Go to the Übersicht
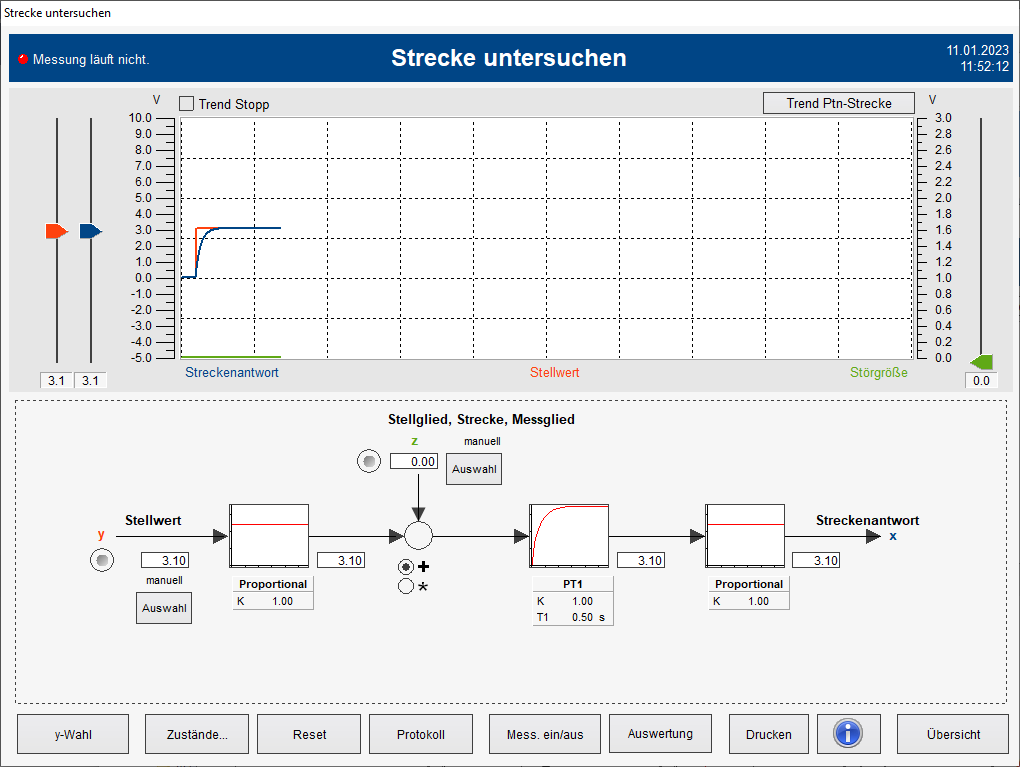Viewport: 1020px width, 767px height. tap(953, 734)
